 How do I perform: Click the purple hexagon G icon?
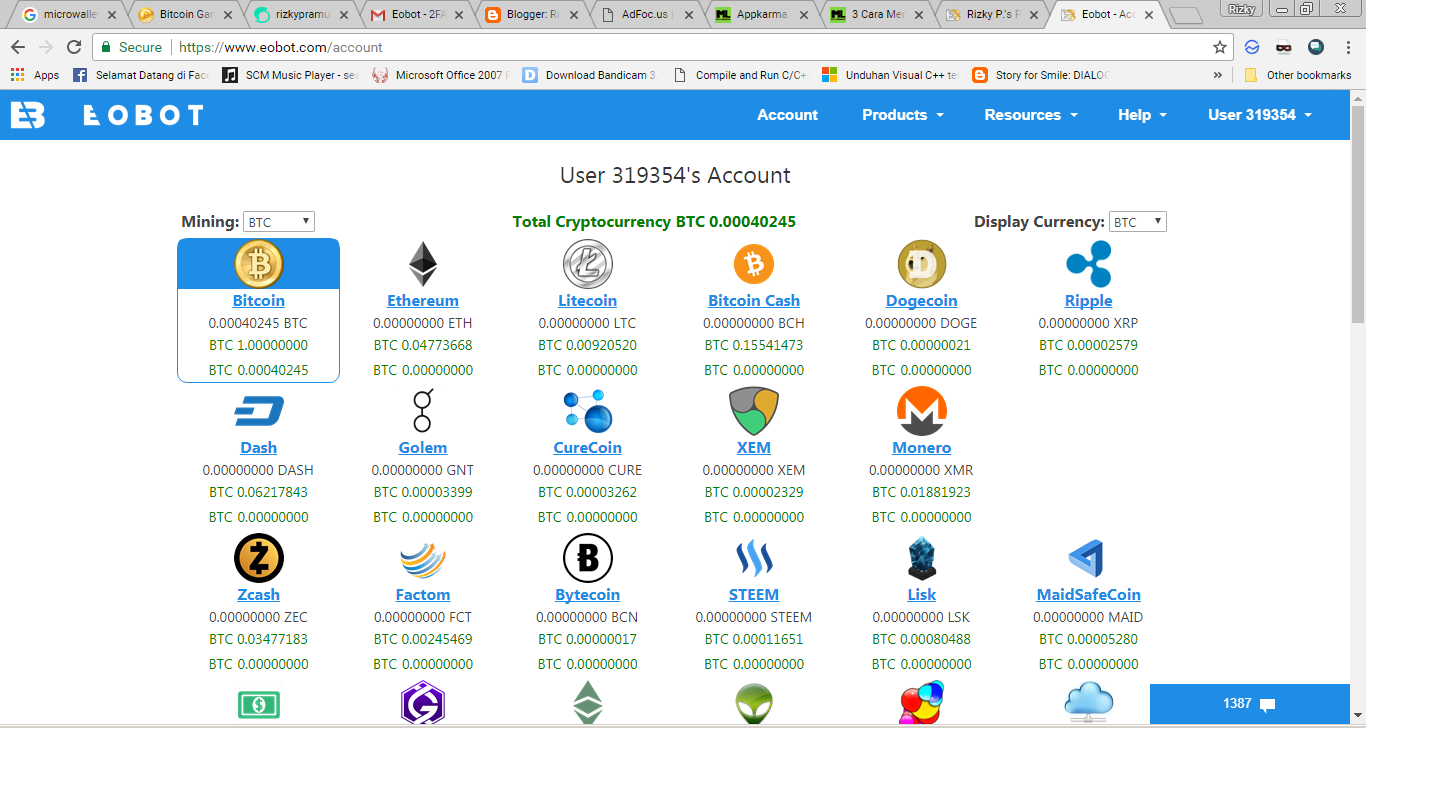tap(423, 704)
